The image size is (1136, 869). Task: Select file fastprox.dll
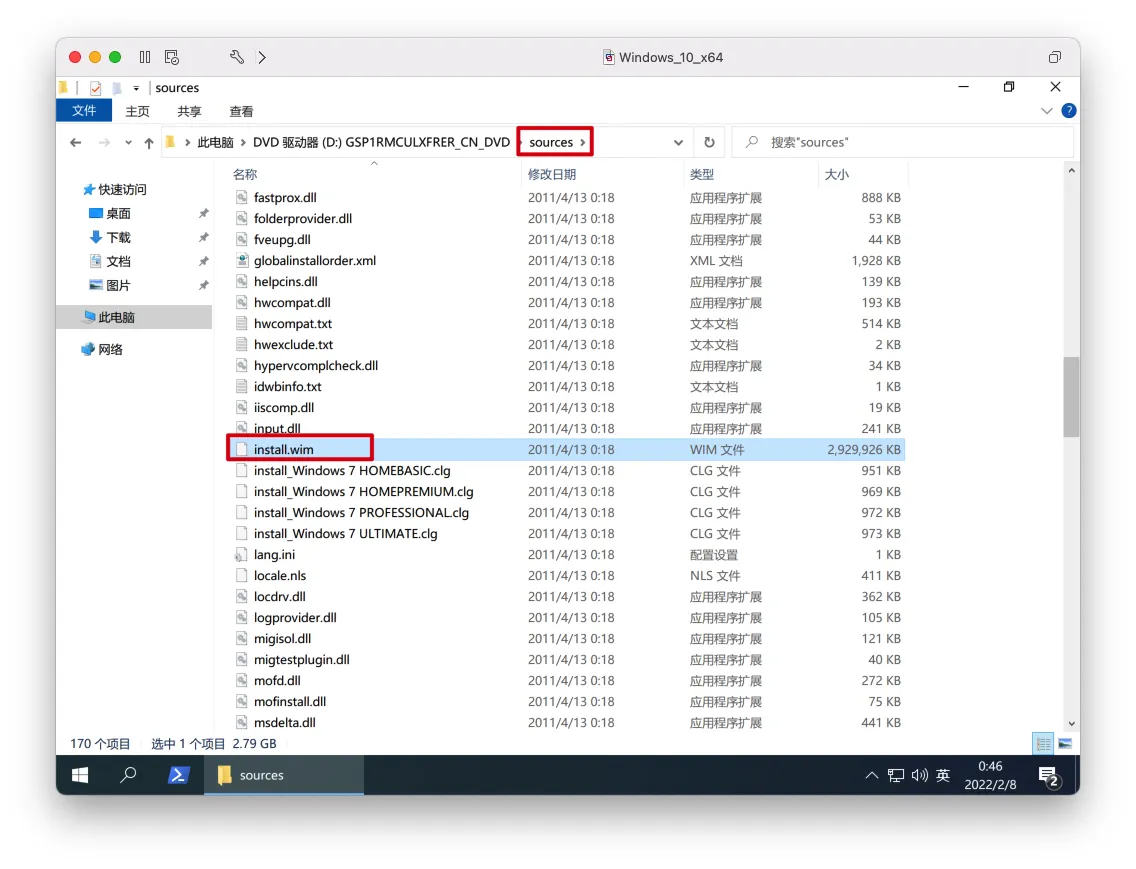285,198
